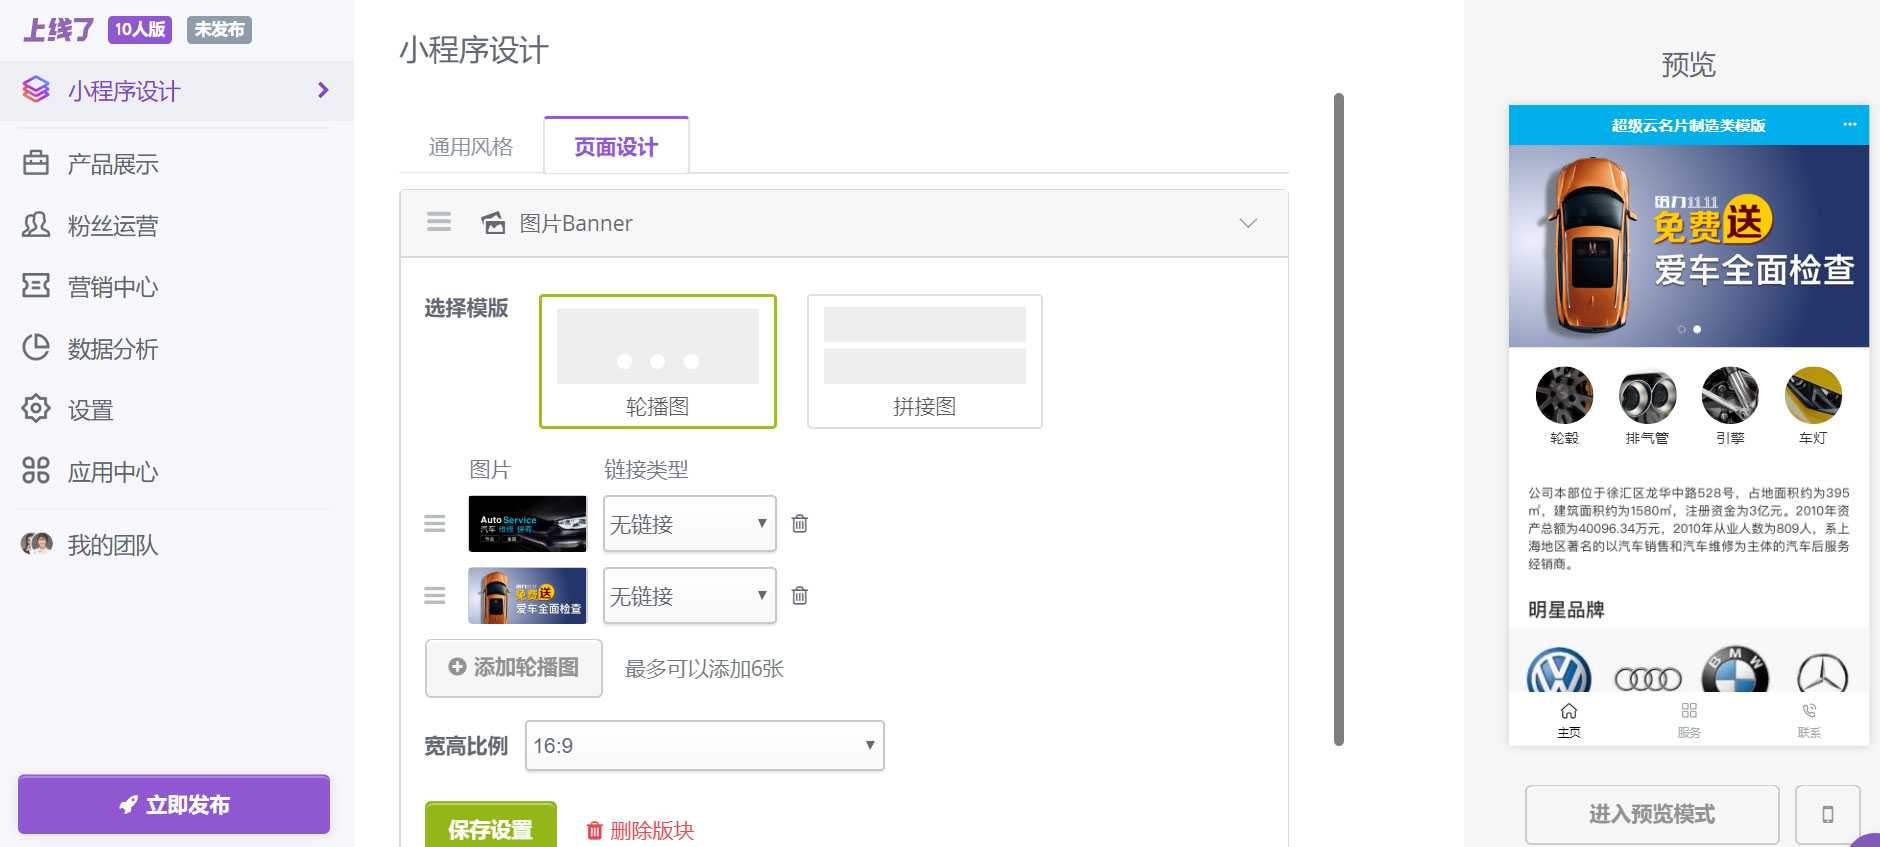The width and height of the screenshot is (1880, 847).
Task: Click the 引擎 category icon in preview
Action: pyautogui.click(x=1730, y=395)
